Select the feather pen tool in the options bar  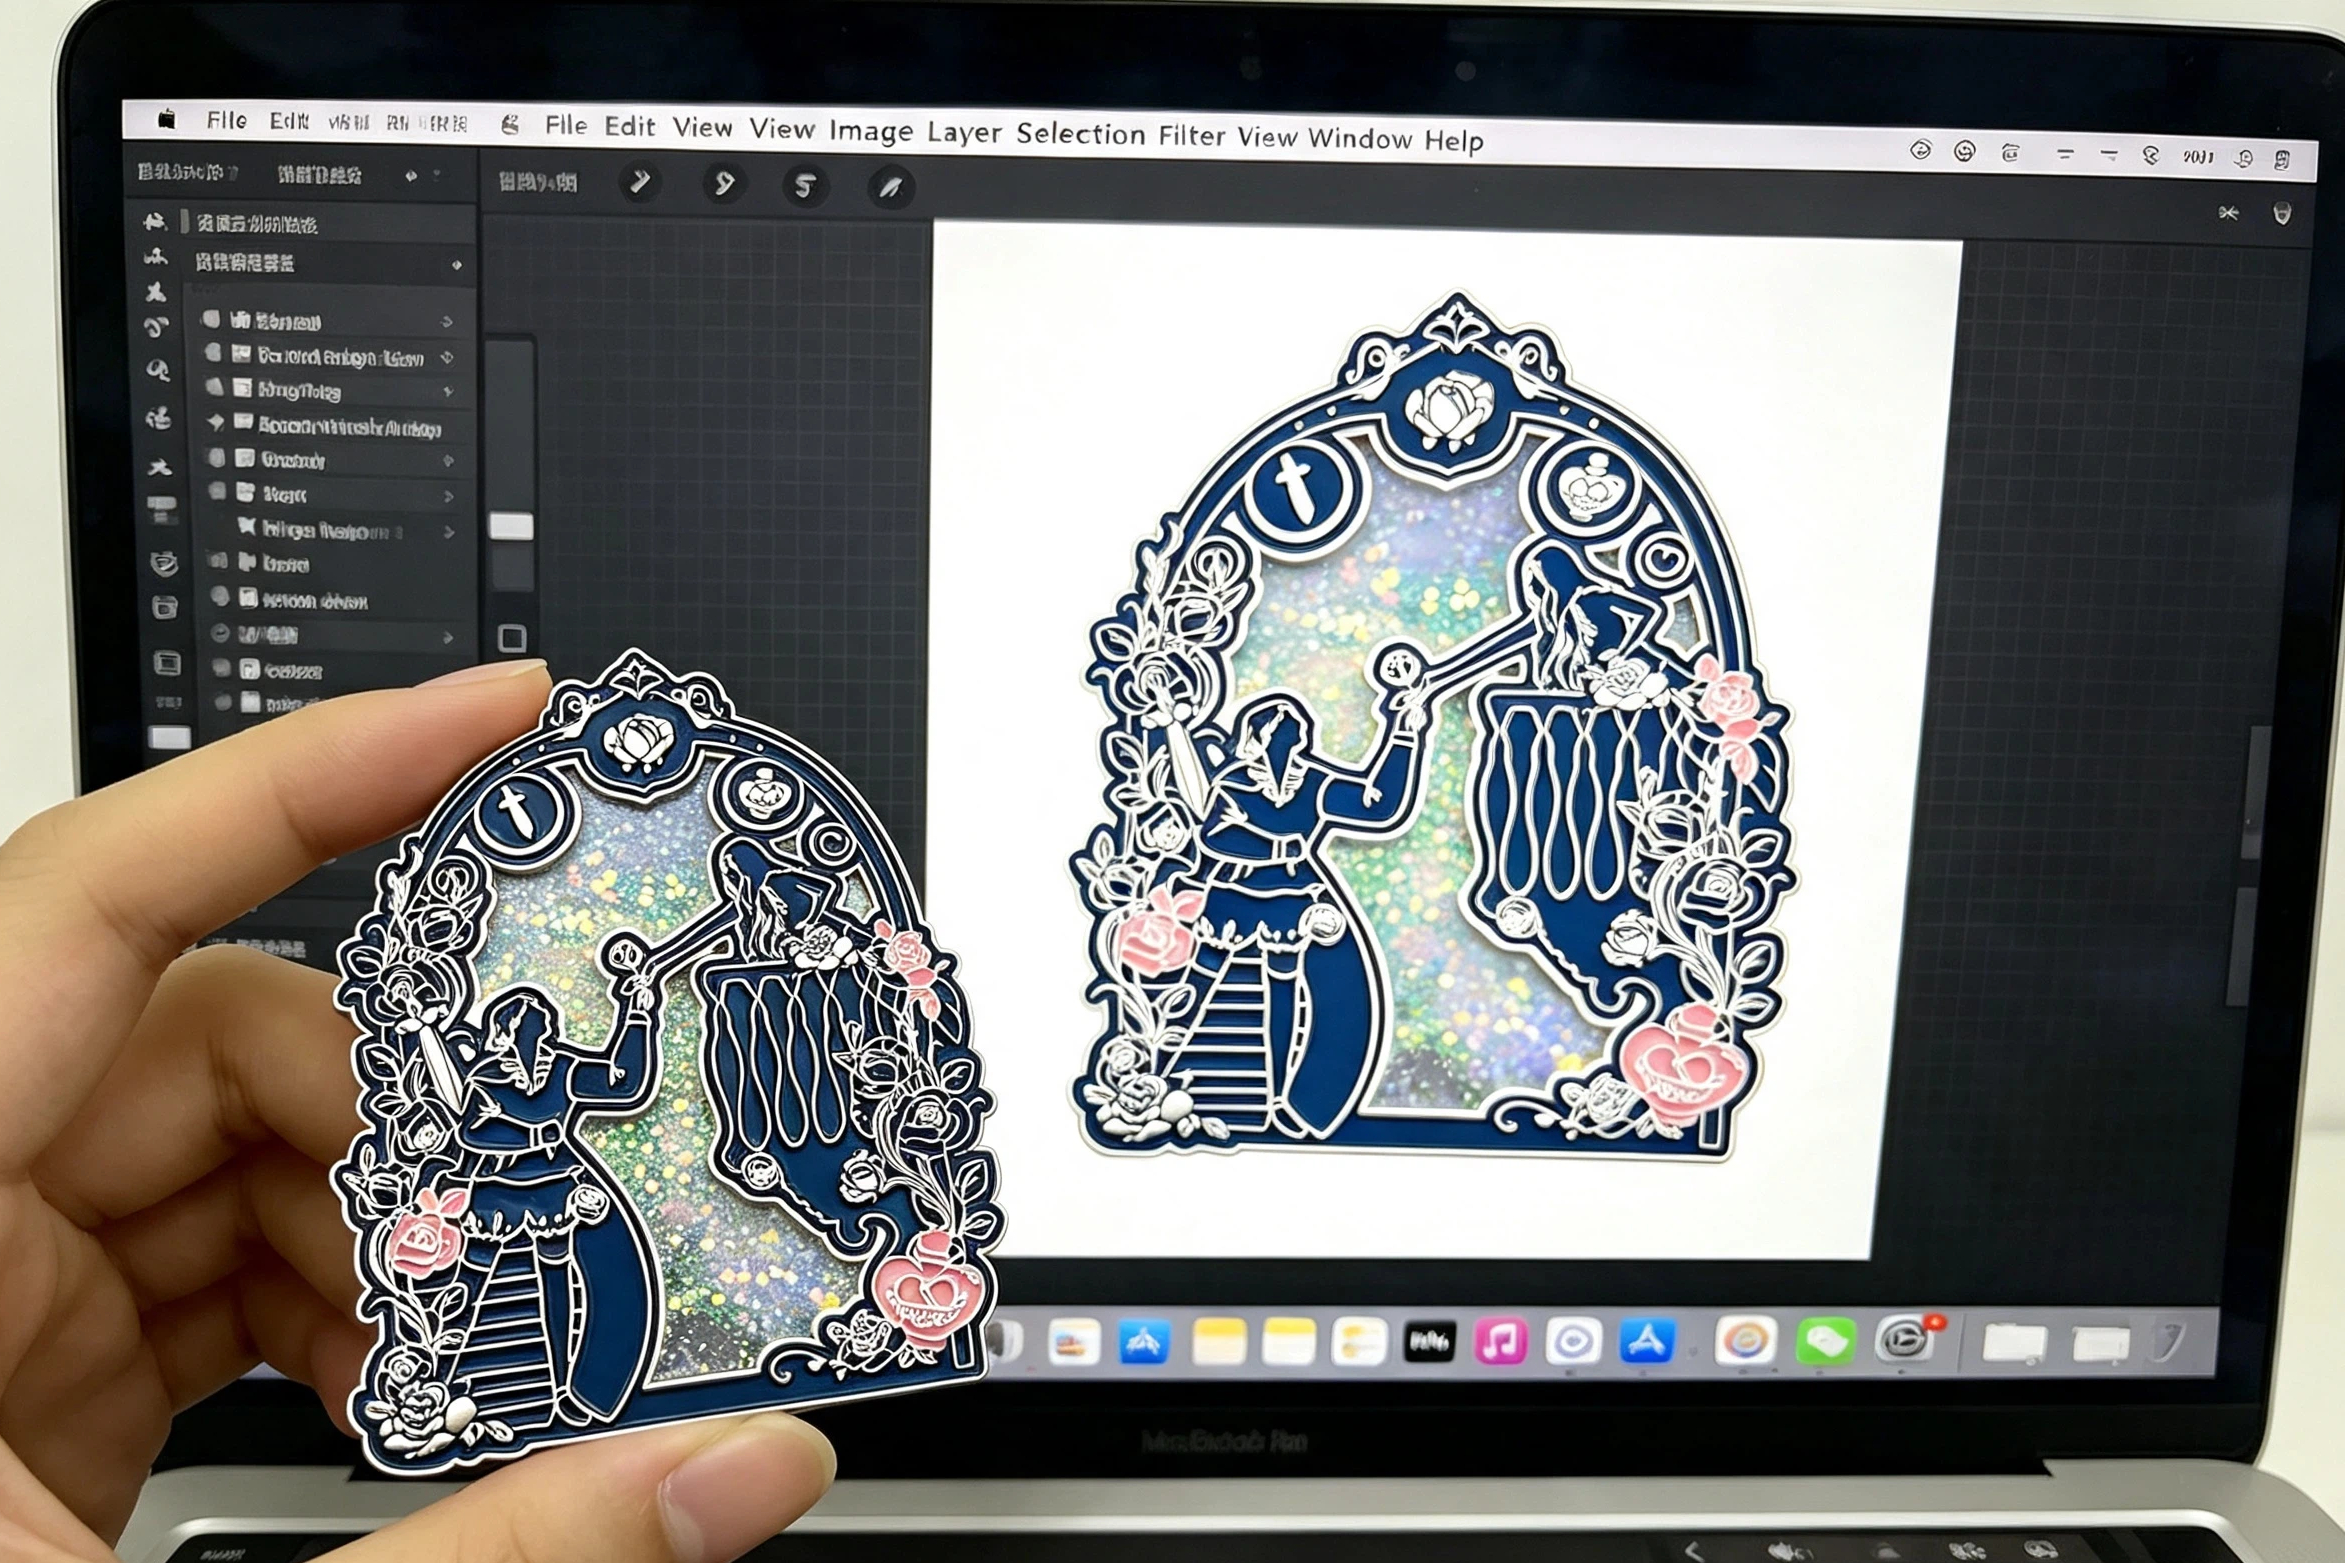(x=889, y=187)
